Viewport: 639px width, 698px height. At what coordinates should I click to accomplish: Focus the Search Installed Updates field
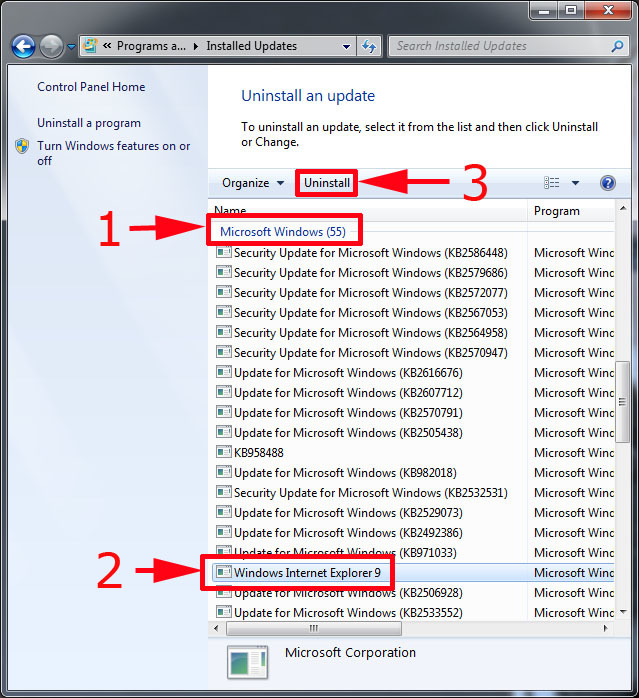click(509, 46)
